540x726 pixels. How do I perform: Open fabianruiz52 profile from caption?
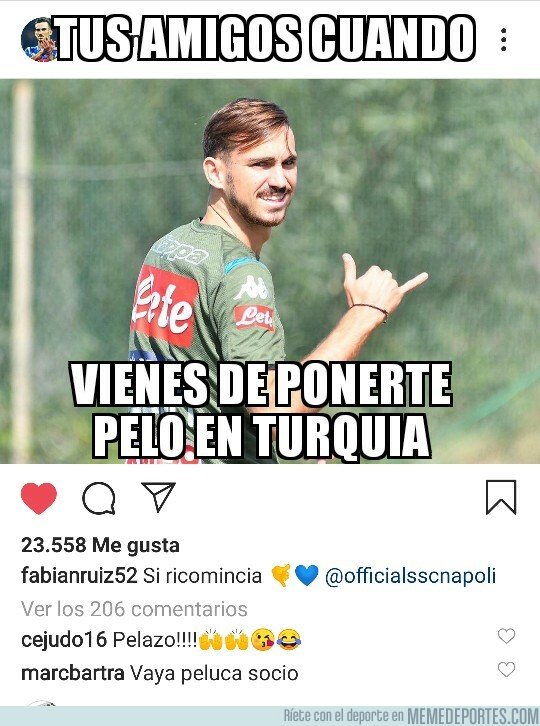[x=79, y=576]
